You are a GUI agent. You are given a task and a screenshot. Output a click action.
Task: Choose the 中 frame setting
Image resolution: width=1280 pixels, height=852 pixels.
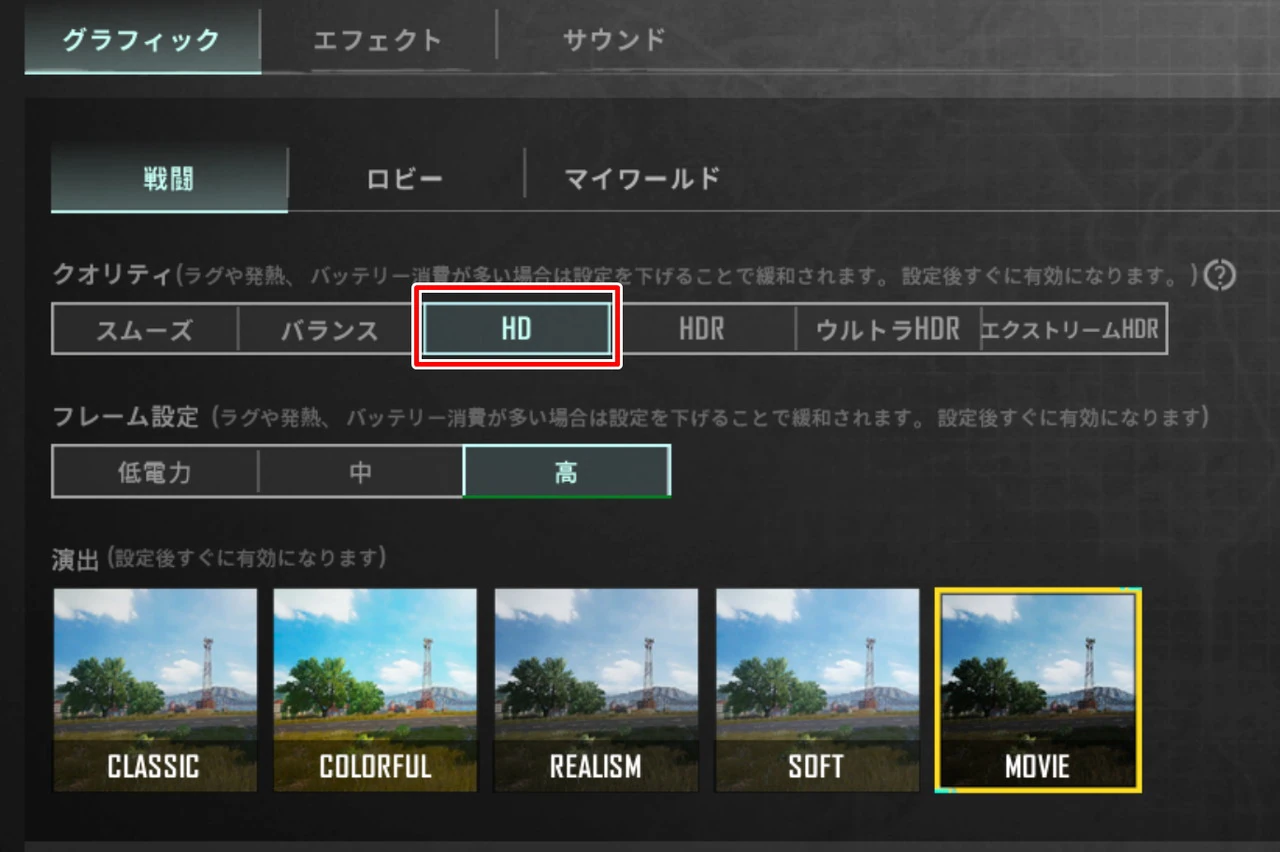(x=361, y=472)
